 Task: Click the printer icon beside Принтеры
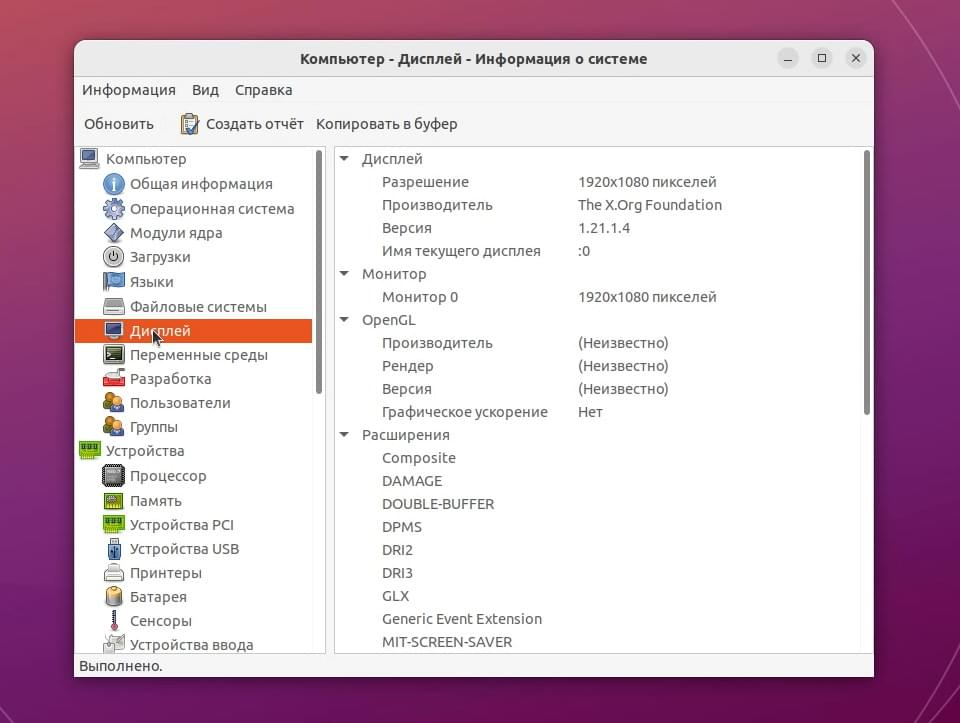(114, 573)
